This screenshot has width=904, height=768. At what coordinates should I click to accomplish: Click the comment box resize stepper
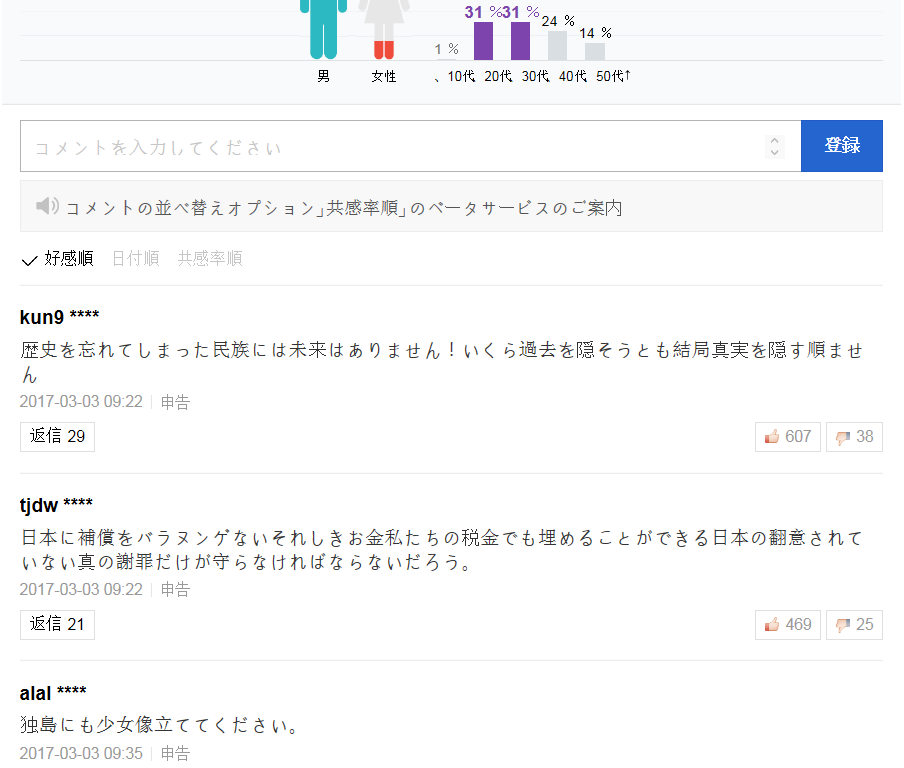(x=774, y=147)
